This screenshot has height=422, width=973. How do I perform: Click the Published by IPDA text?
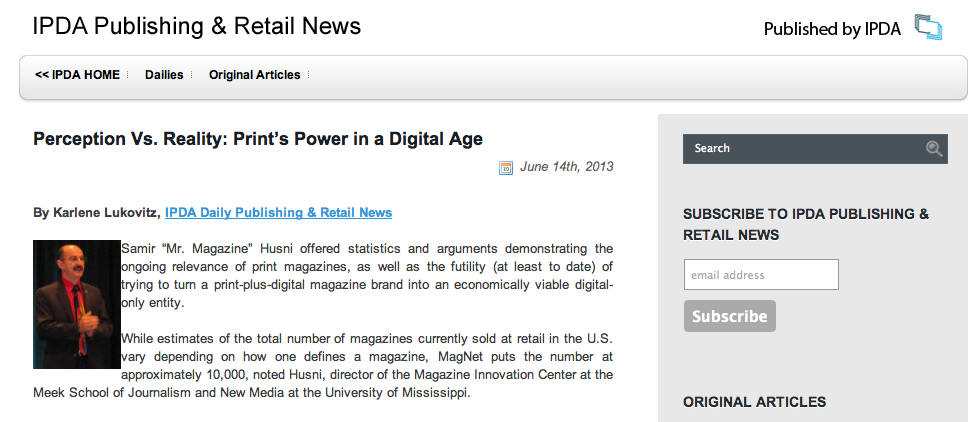(x=831, y=29)
